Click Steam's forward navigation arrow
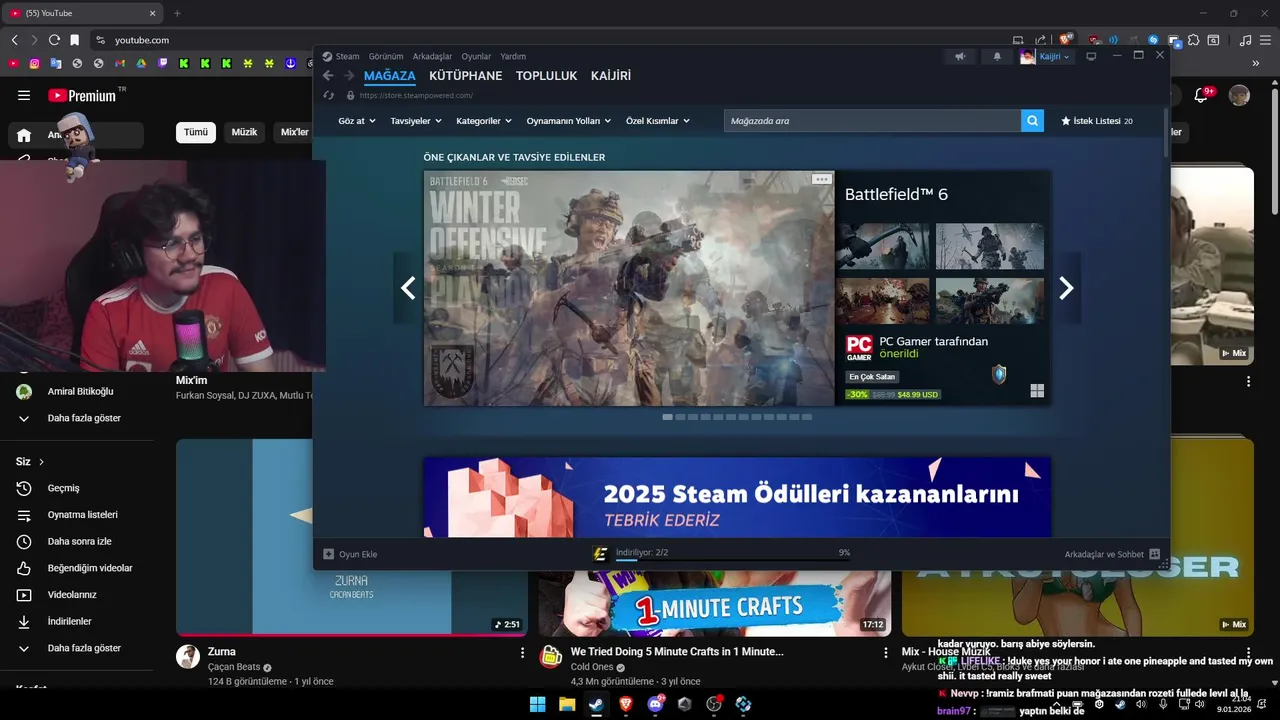Viewport: 1280px width, 720px height. pyautogui.click(x=349, y=76)
